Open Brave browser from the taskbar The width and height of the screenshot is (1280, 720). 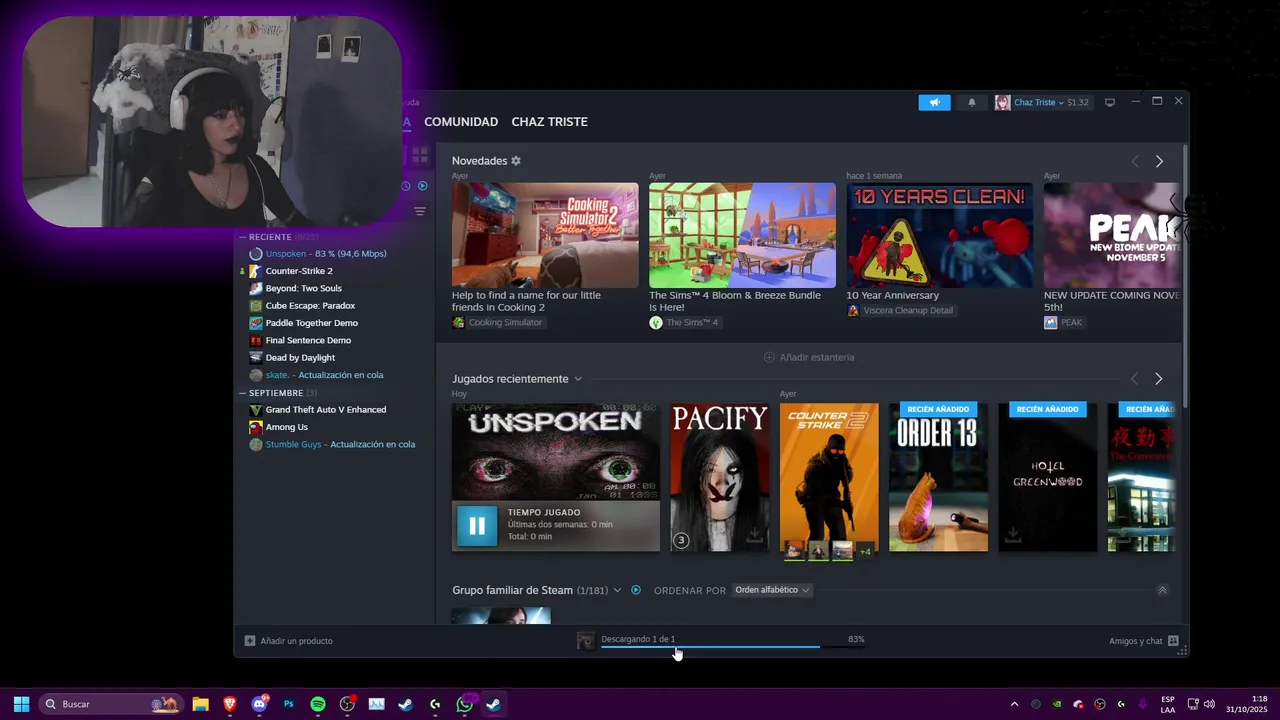[x=230, y=704]
